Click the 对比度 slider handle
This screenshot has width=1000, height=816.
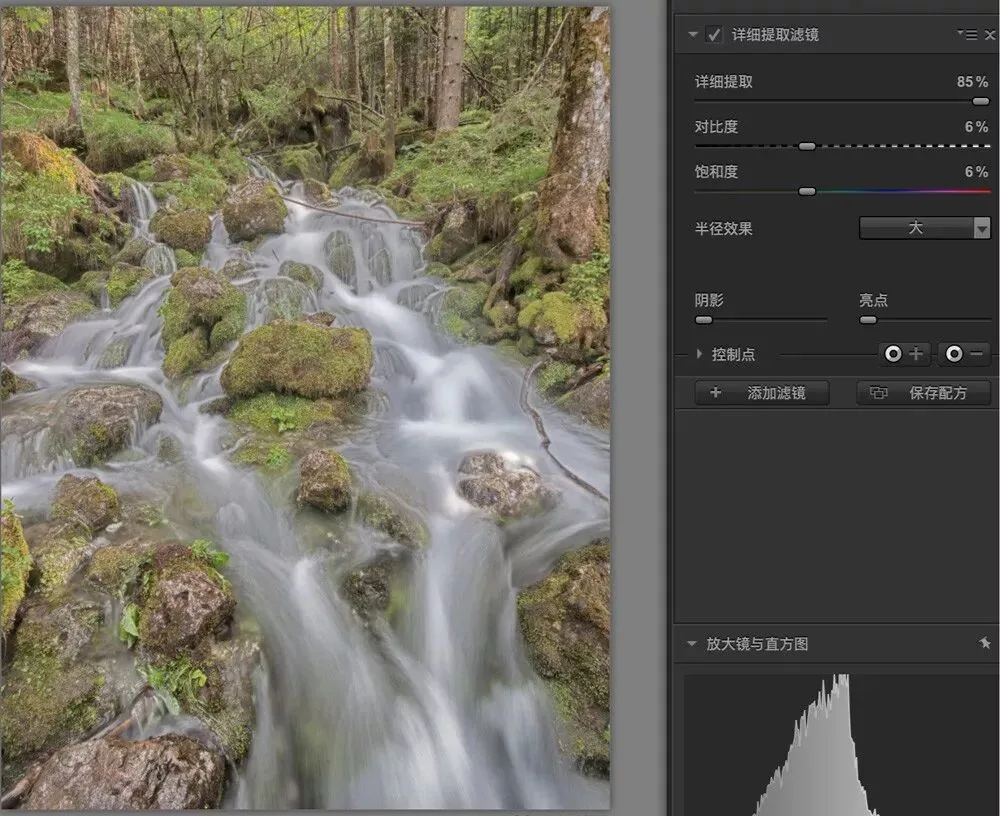click(807, 146)
